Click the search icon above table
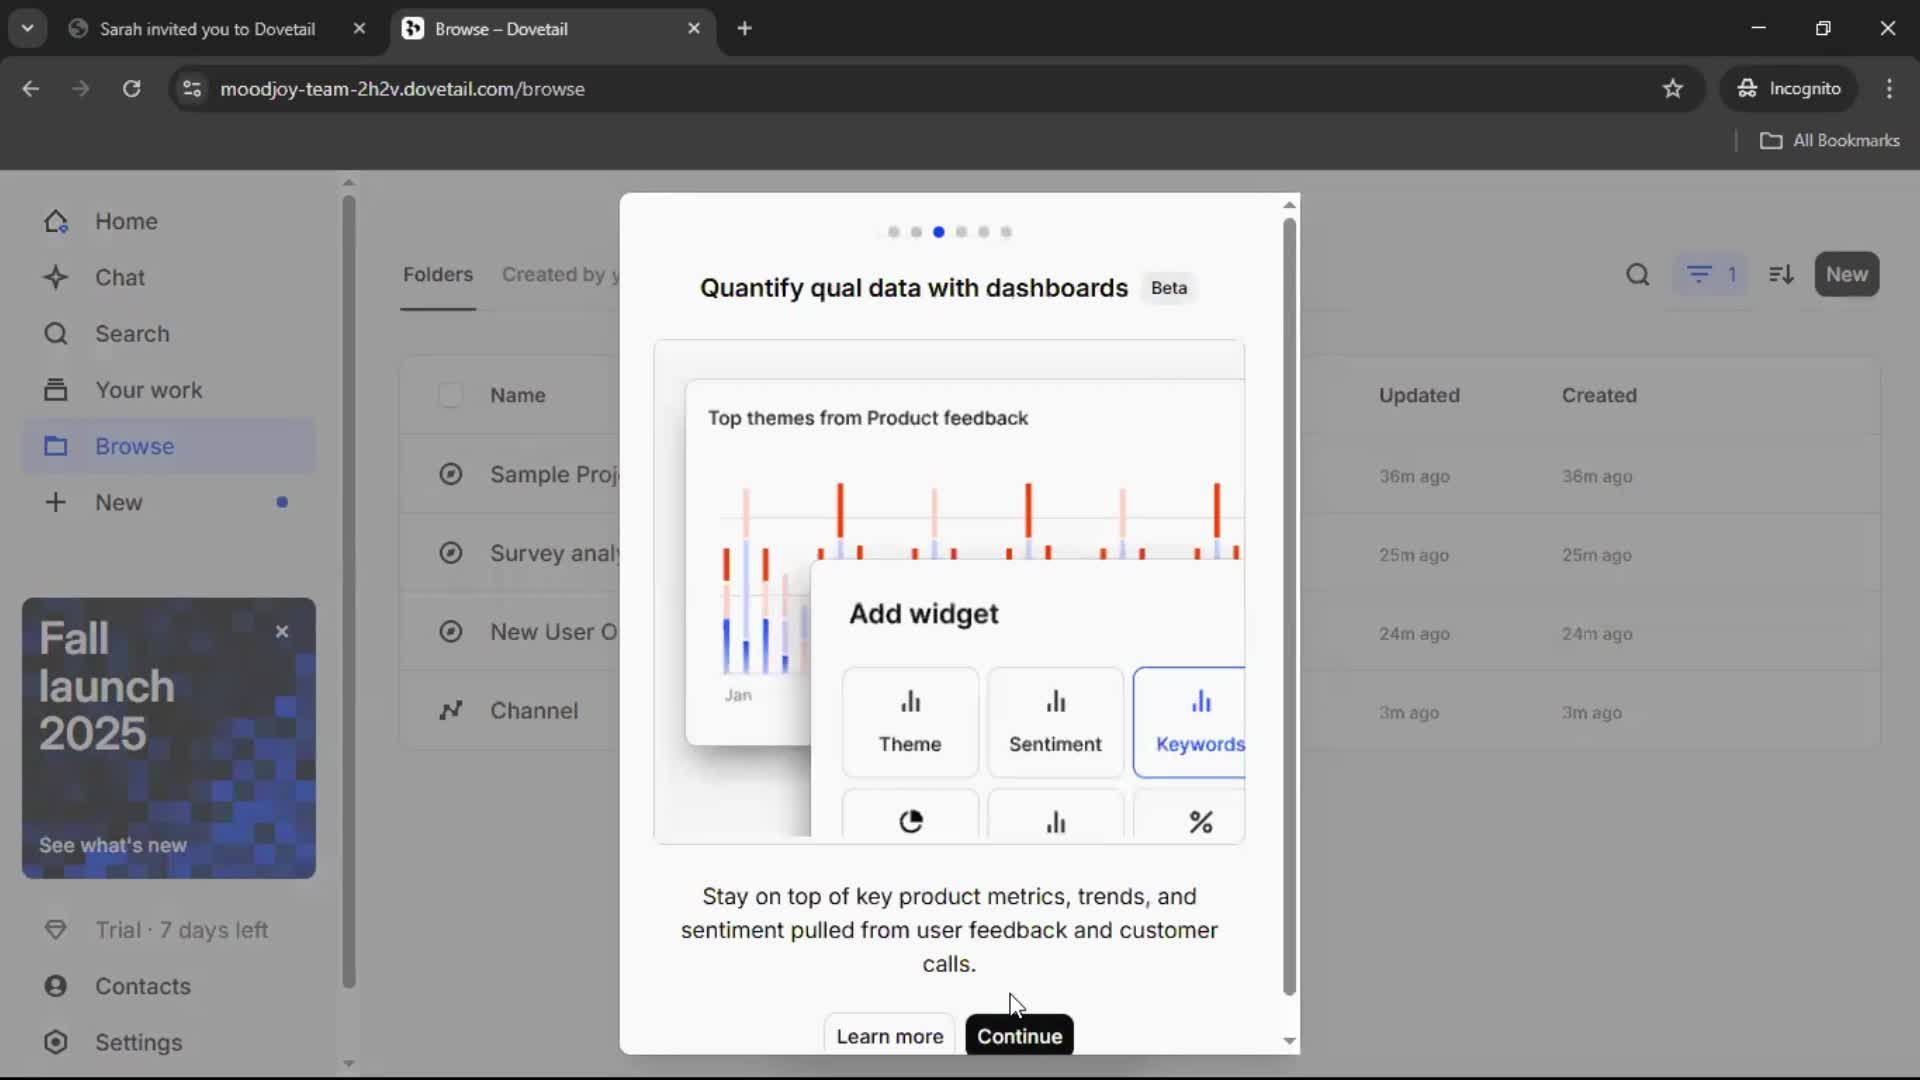The height and width of the screenshot is (1080, 1920). tap(1637, 274)
